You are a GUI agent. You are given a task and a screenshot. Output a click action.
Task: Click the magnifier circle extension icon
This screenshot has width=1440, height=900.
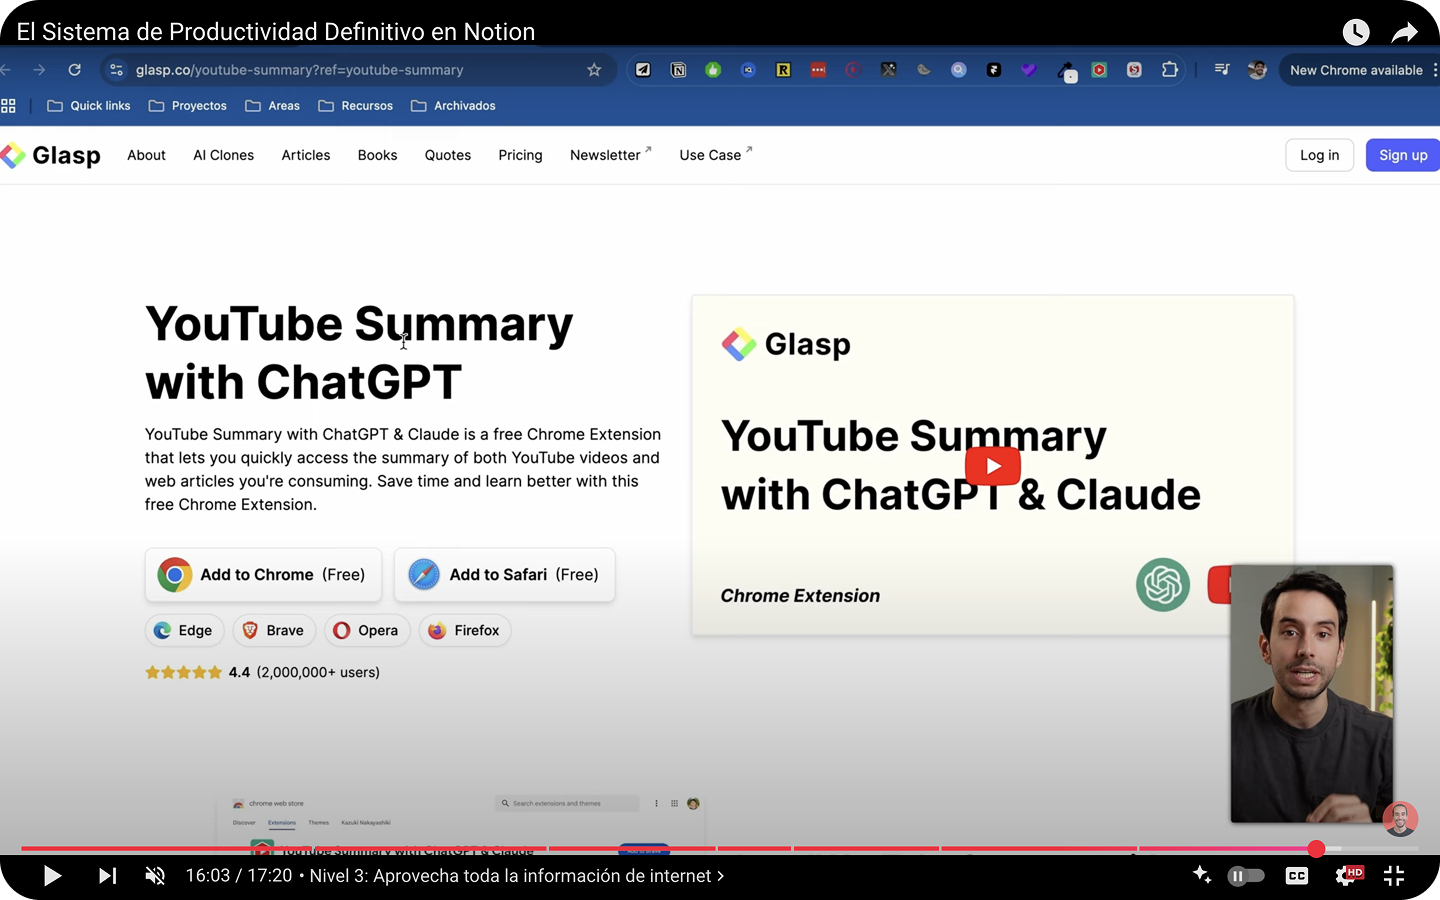[x=958, y=70]
